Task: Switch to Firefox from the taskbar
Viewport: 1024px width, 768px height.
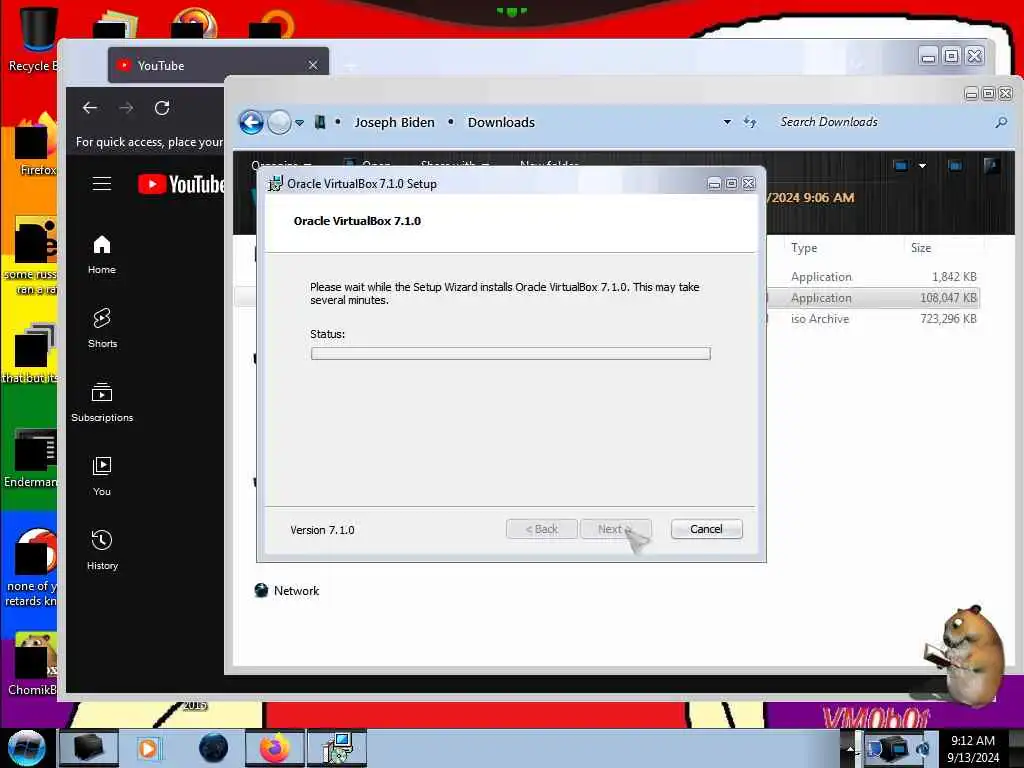Action: click(274, 748)
